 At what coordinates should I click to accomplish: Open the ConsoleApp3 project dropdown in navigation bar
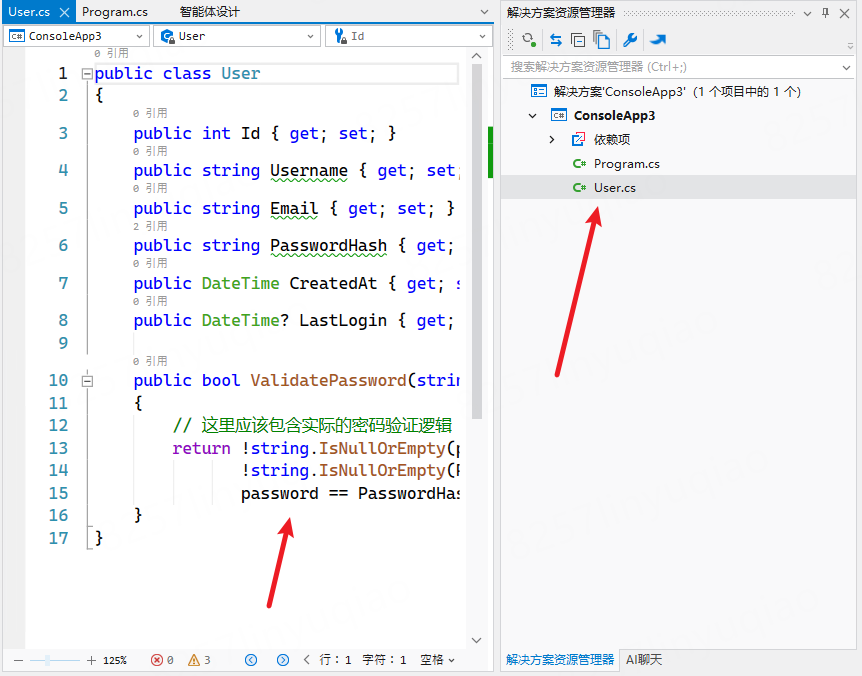[140, 36]
